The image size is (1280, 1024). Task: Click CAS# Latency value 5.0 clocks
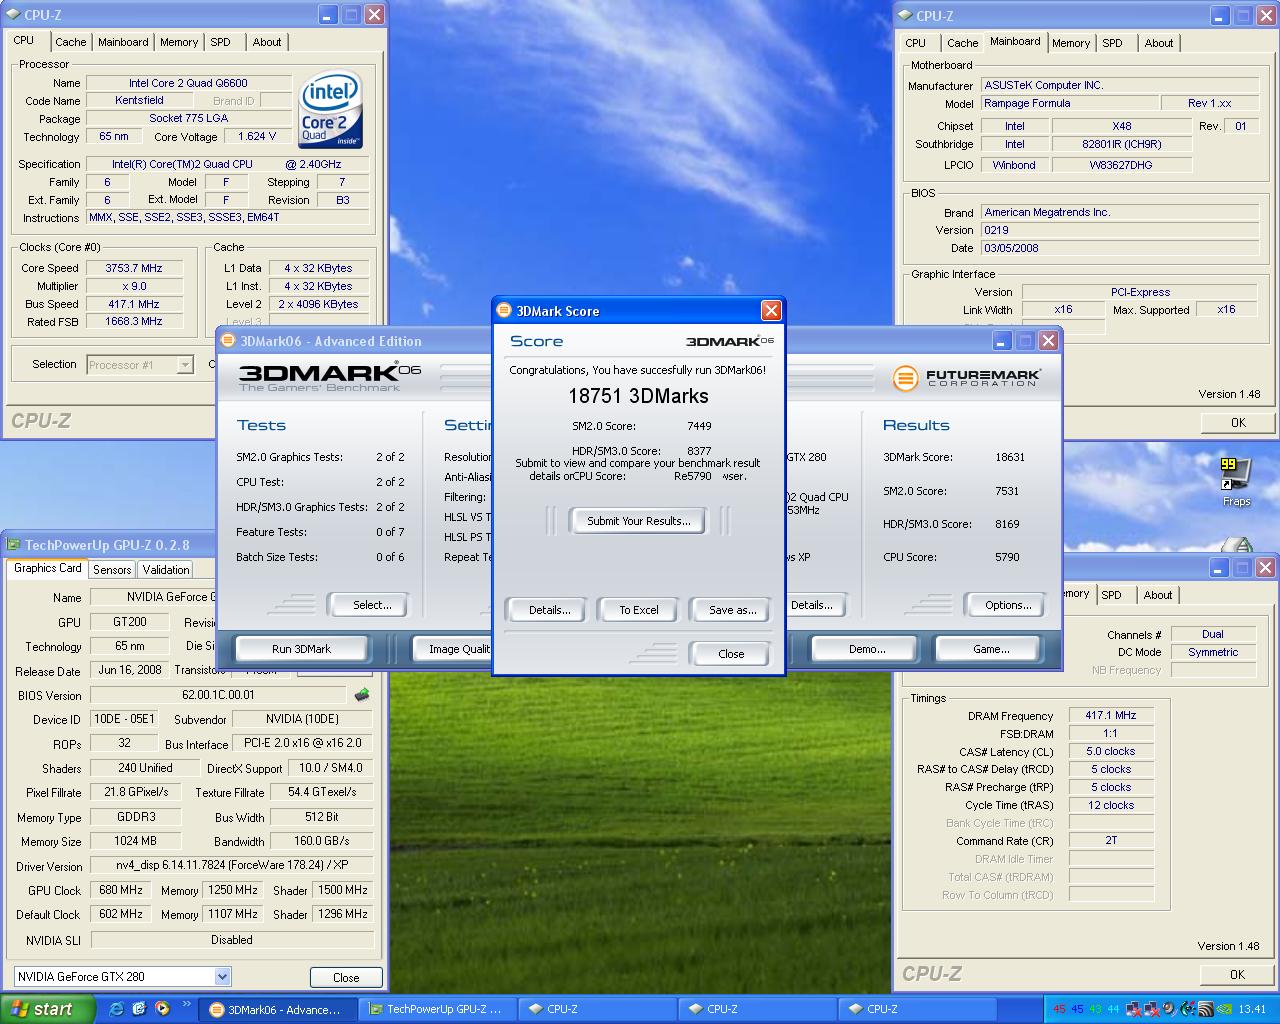(x=1110, y=751)
